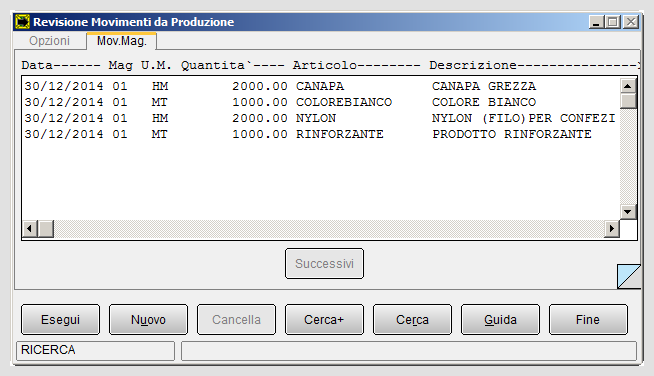Minimize the Revisione Movimenti window
654x376 pixels.
point(596,22)
